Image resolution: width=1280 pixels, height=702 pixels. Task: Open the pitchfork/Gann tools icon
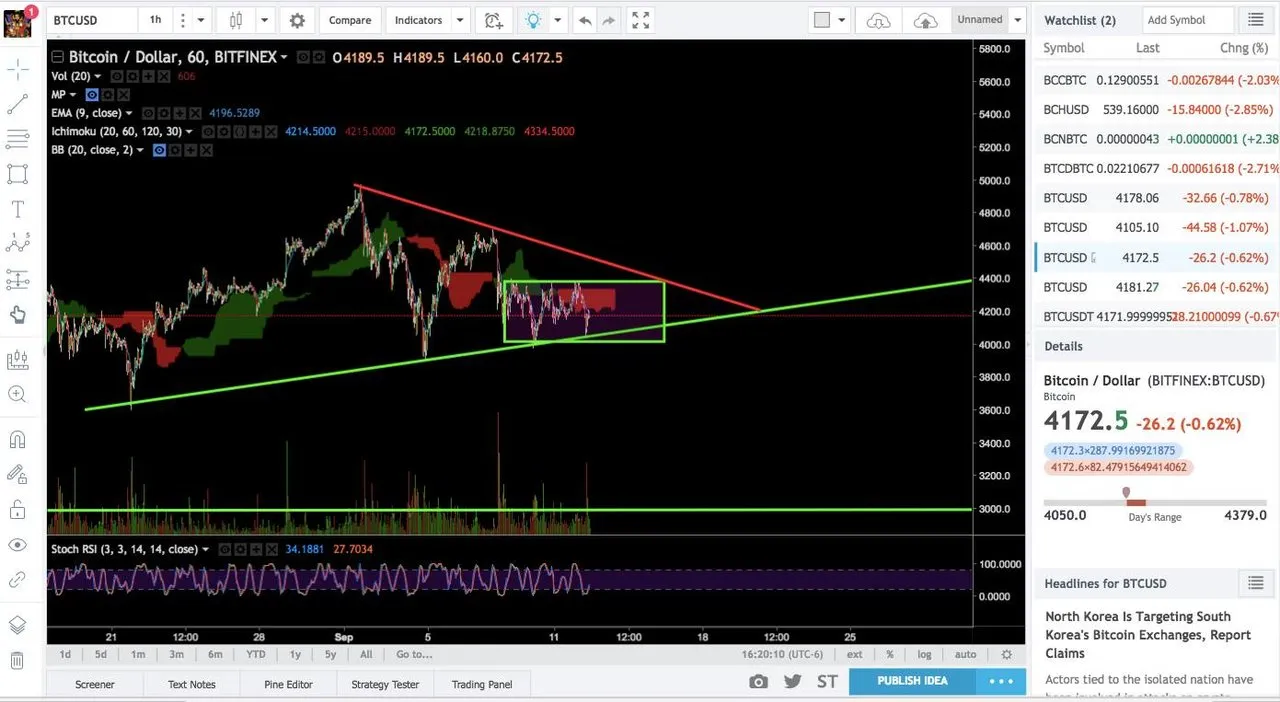tap(17, 139)
